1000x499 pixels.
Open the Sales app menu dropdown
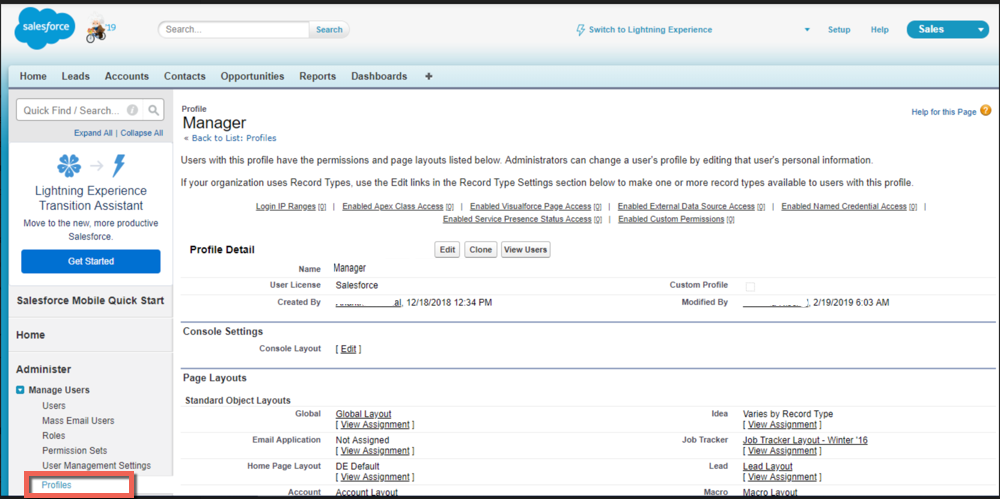pyautogui.click(x=980, y=29)
